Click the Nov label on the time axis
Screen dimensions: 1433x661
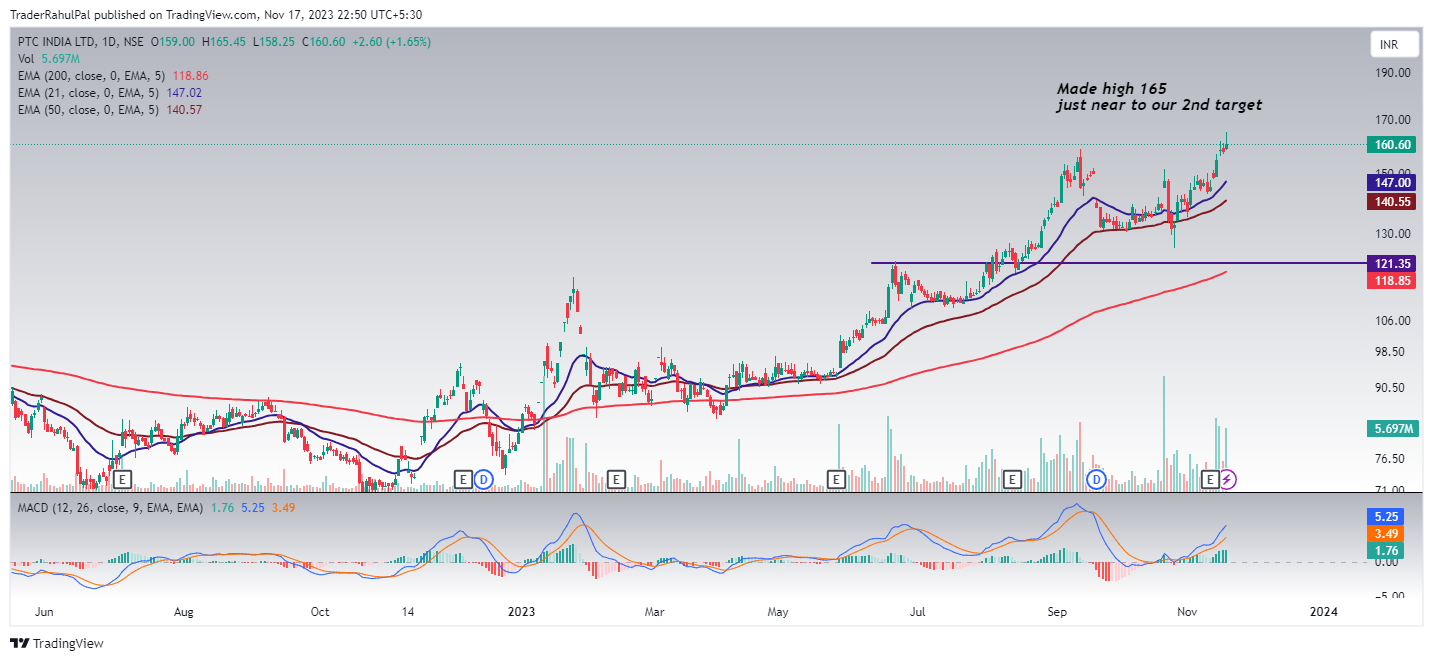click(x=1188, y=610)
